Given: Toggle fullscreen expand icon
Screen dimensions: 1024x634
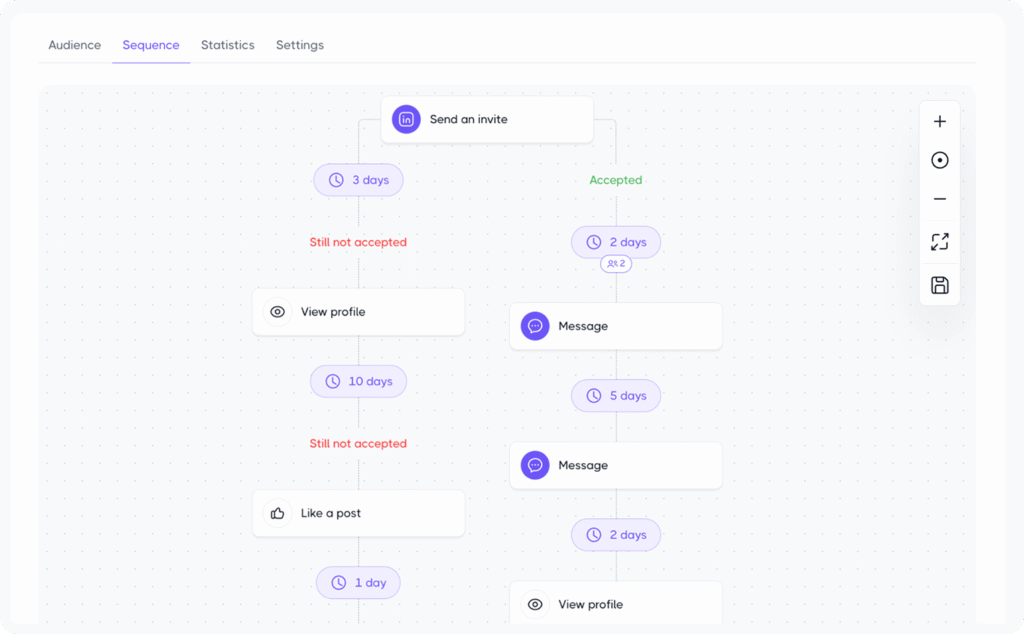Looking at the screenshot, I should click(939, 242).
